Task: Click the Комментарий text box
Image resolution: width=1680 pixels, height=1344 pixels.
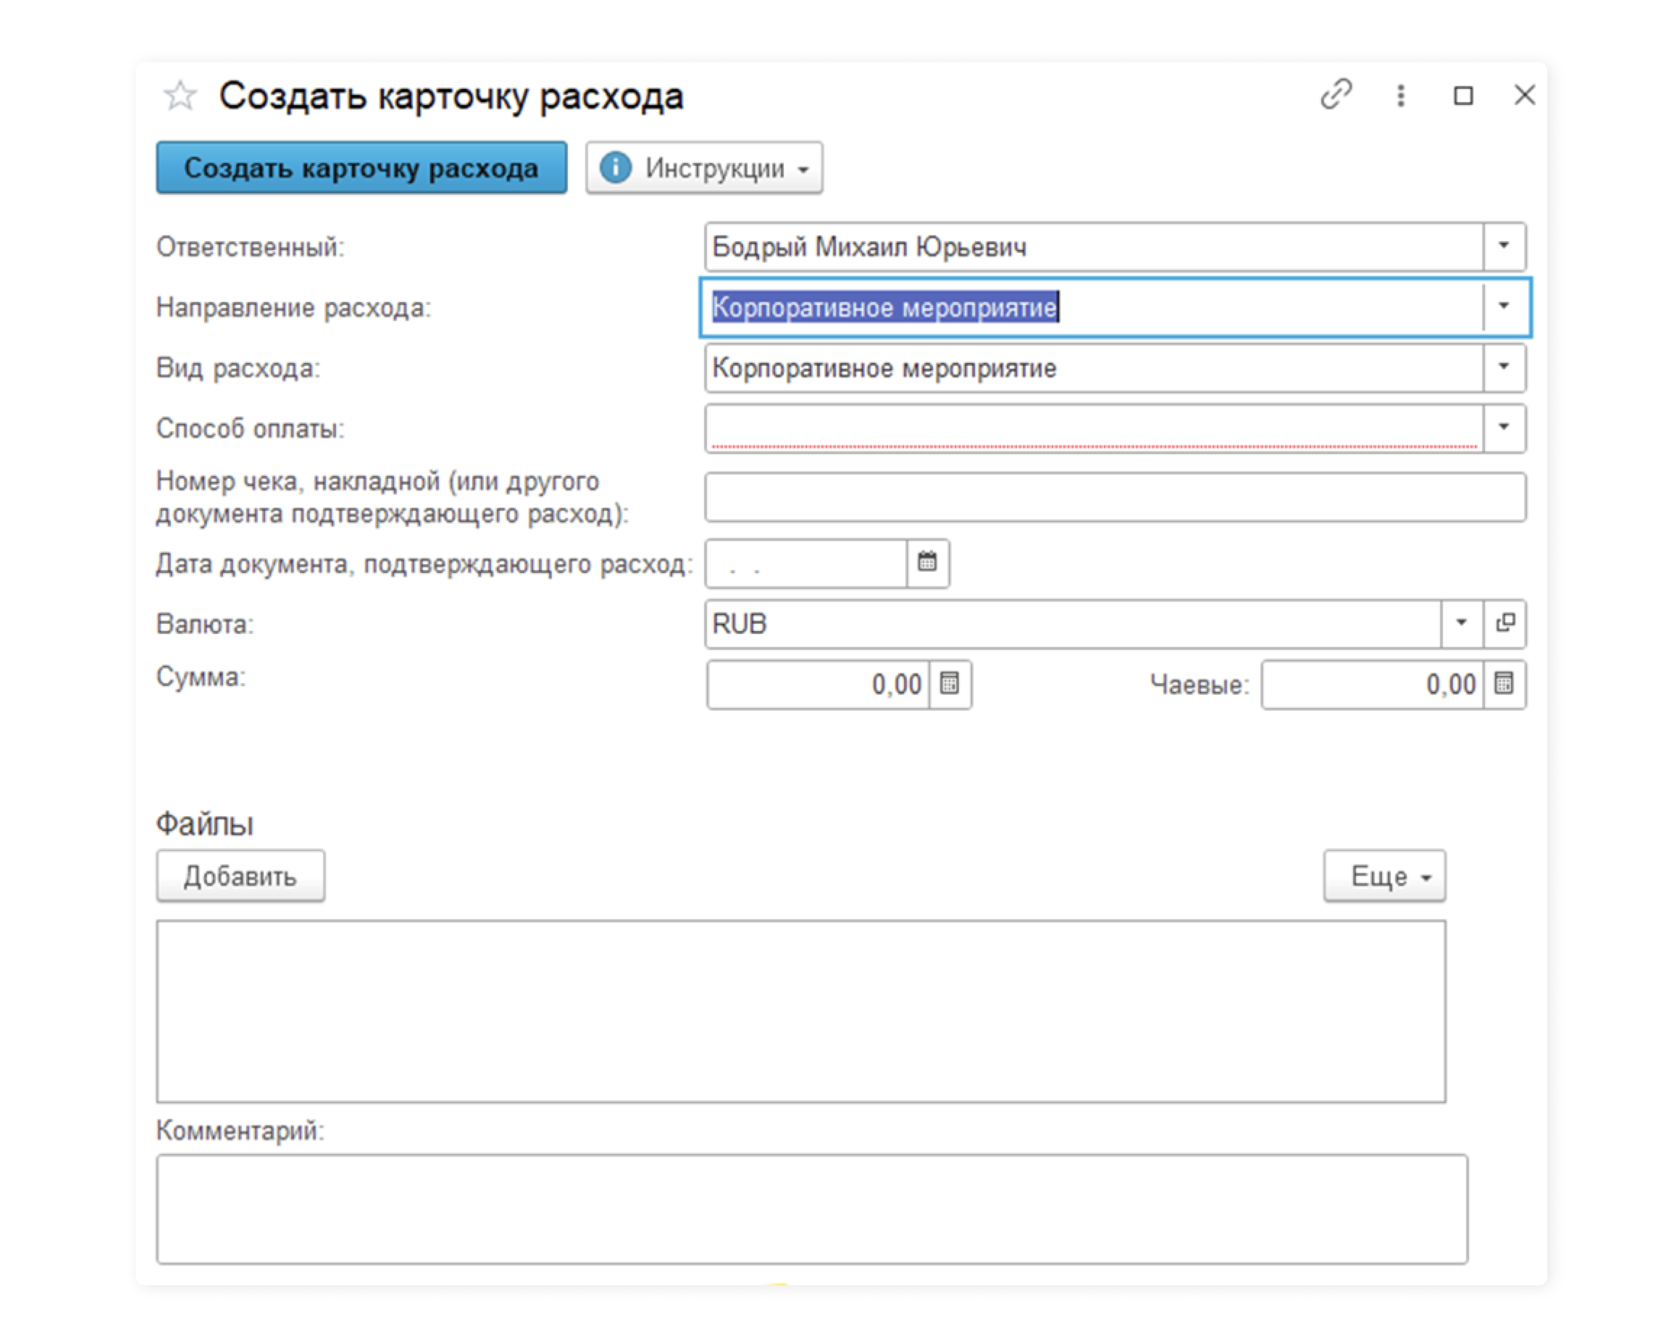Action: (812, 1209)
